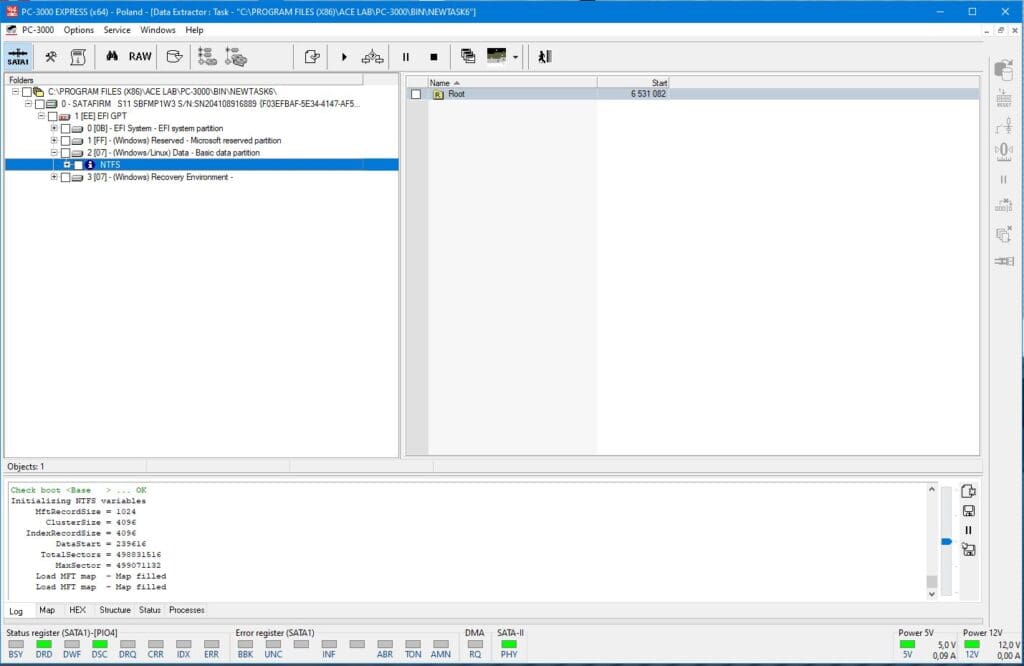The height and width of the screenshot is (666, 1024).
Task: Open dropdown arrow beside the image toolbar icon
Action: tap(515, 57)
